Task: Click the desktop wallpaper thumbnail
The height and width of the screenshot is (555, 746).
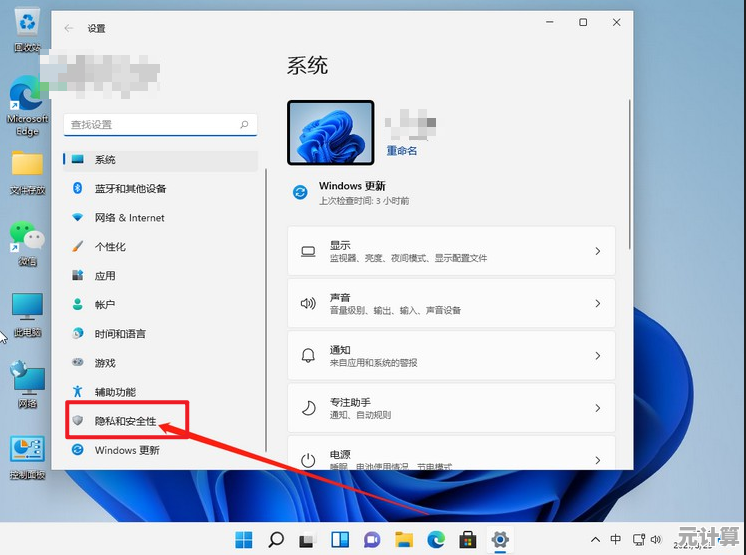Action: (330, 133)
